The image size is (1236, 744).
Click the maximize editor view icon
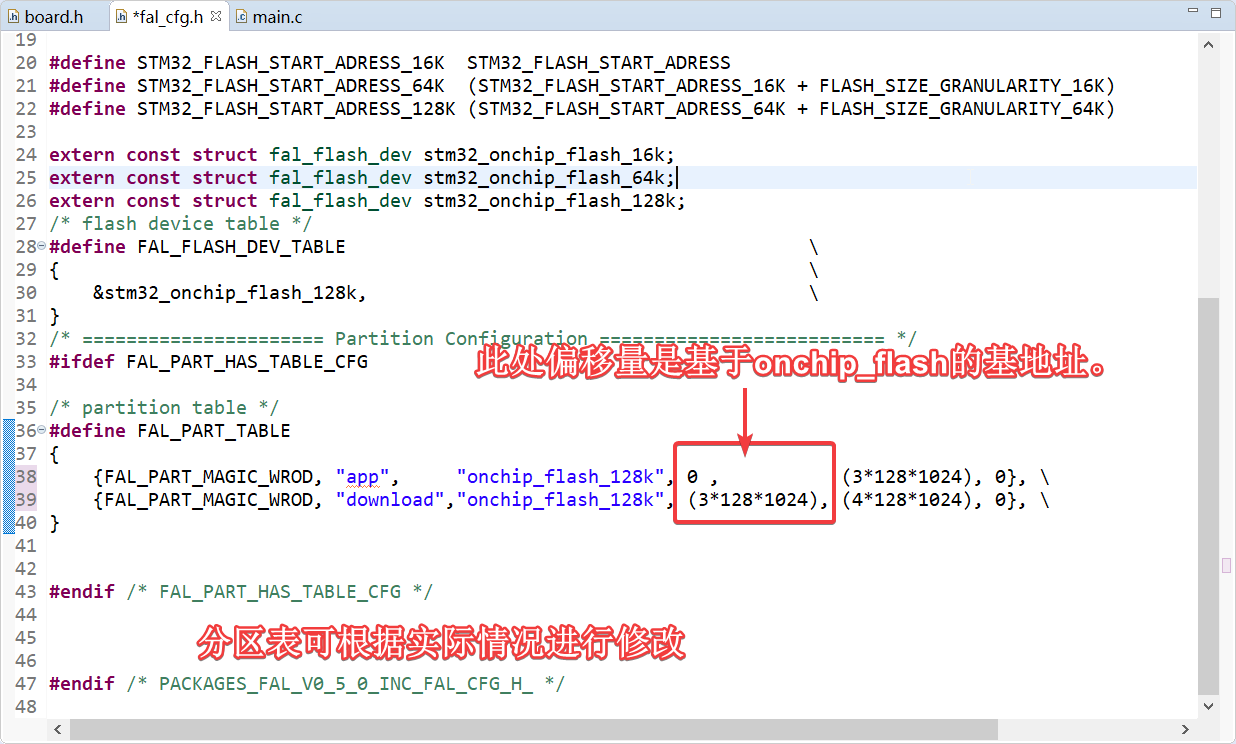coord(1216,12)
